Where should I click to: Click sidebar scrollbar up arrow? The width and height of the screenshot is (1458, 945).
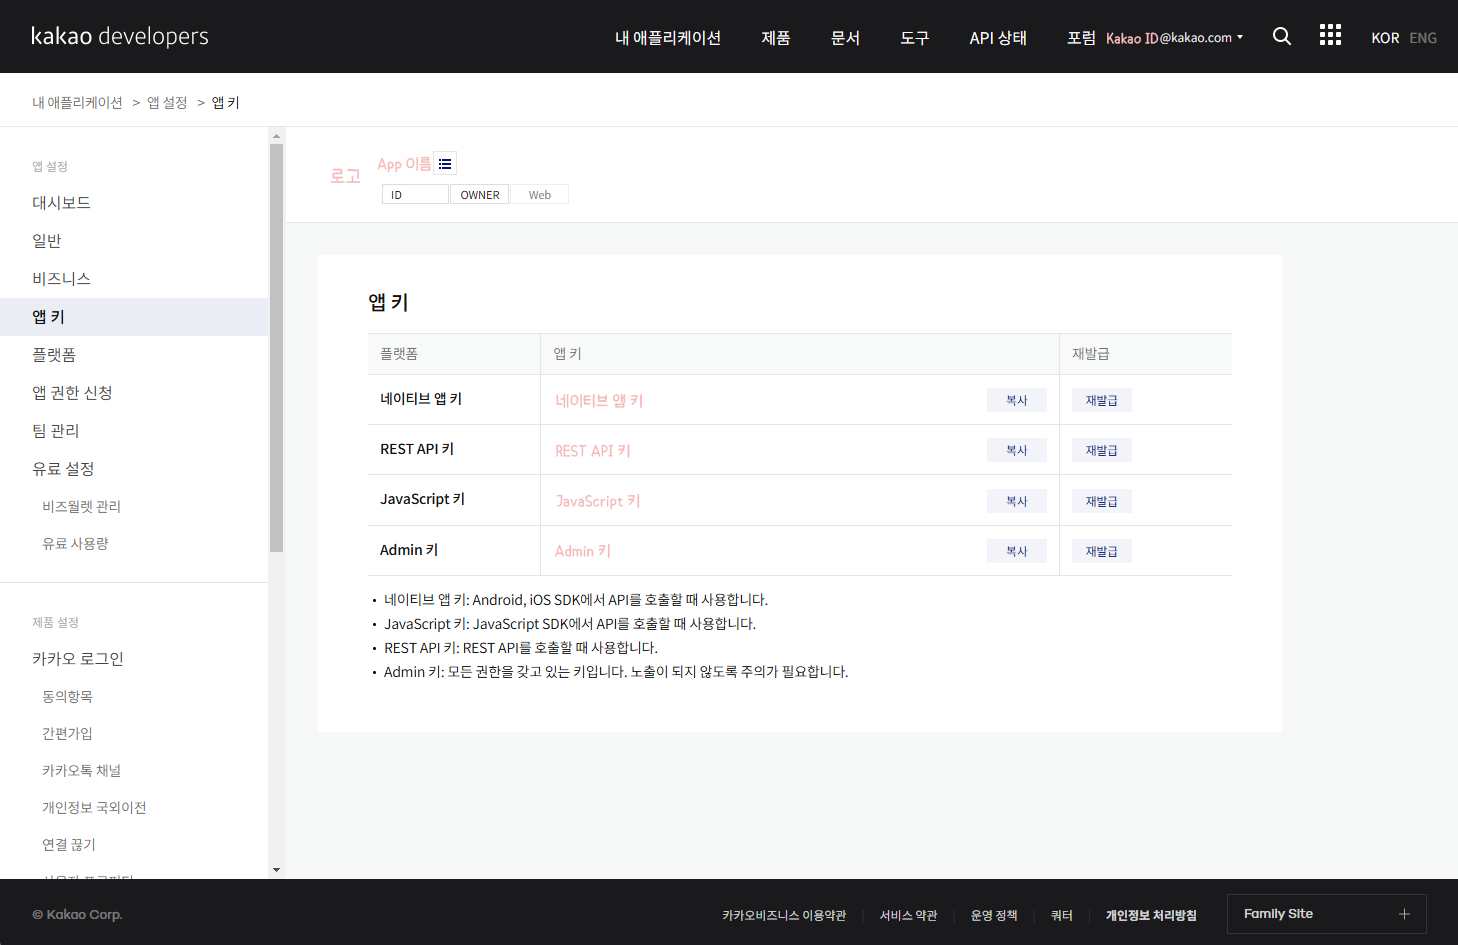click(x=276, y=135)
